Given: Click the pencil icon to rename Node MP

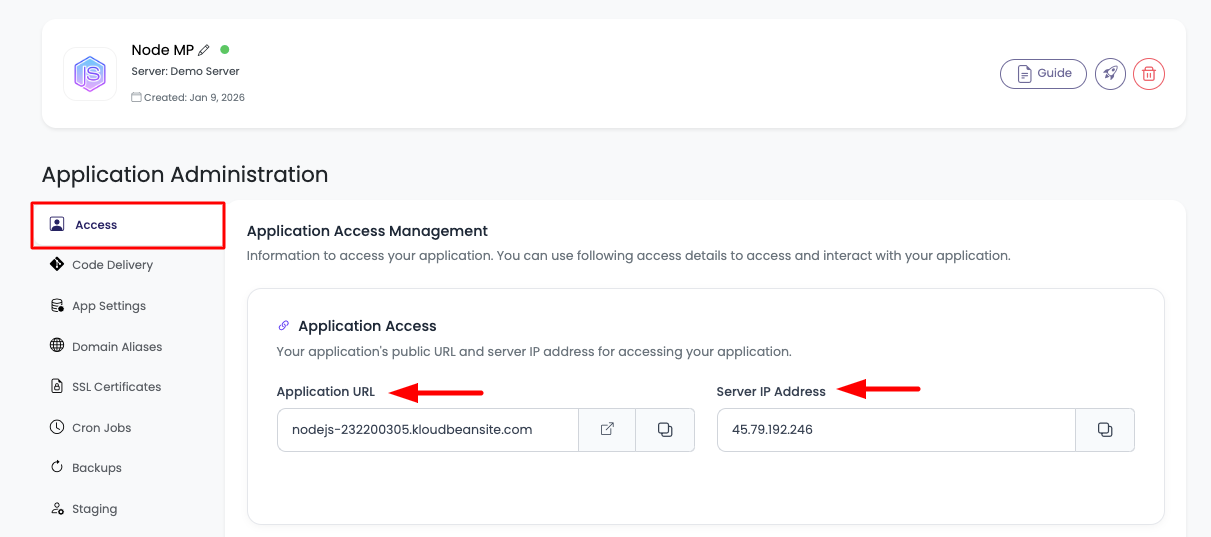Looking at the screenshot, I should 204,50.
